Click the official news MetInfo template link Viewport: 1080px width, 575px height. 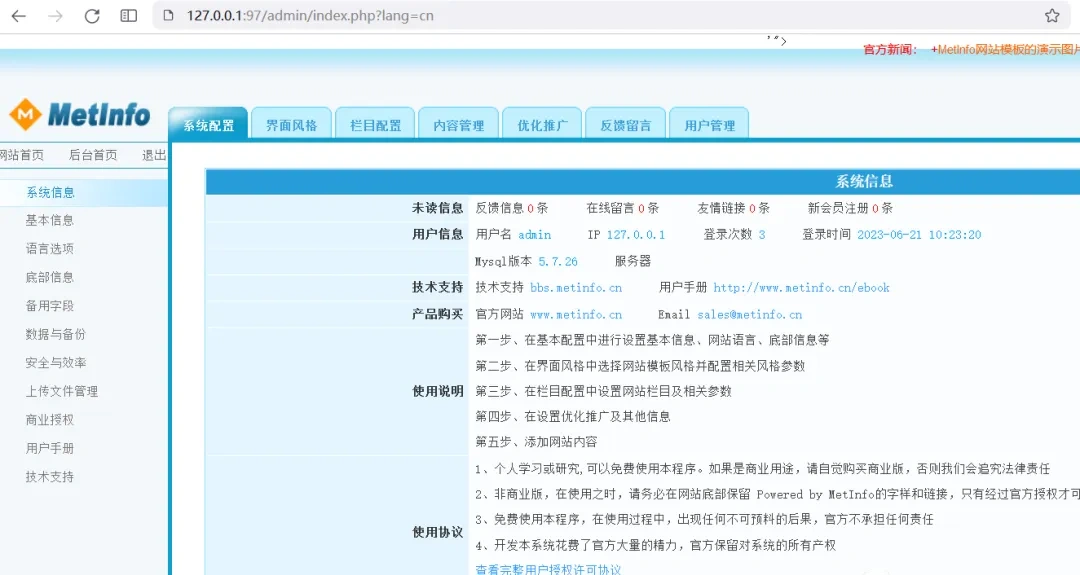(1005, 50)
